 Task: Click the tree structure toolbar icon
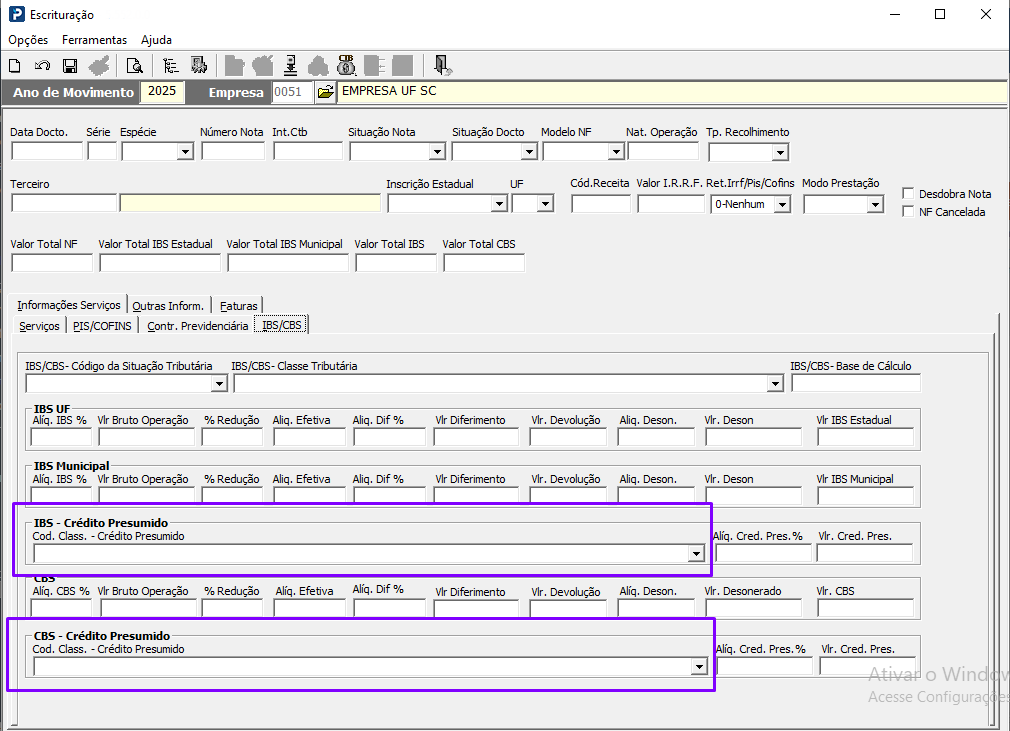click(170, 66)
